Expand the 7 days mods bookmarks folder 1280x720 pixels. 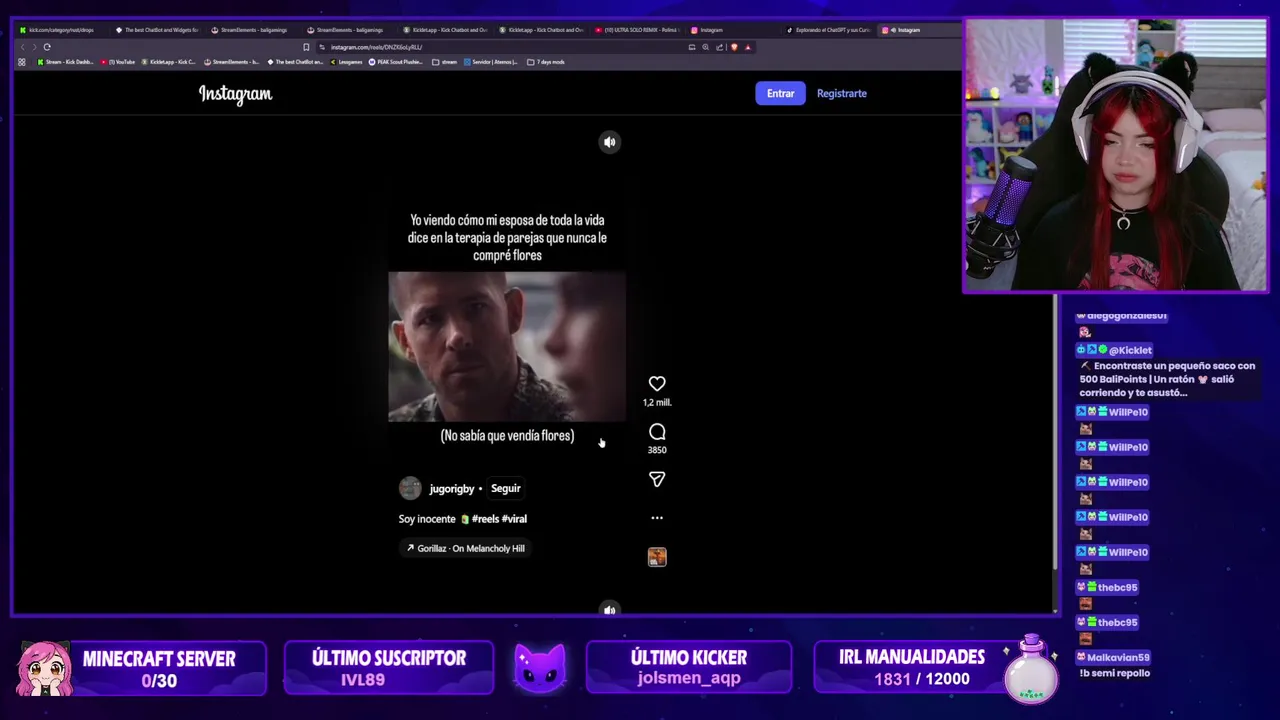coord(546,62)
